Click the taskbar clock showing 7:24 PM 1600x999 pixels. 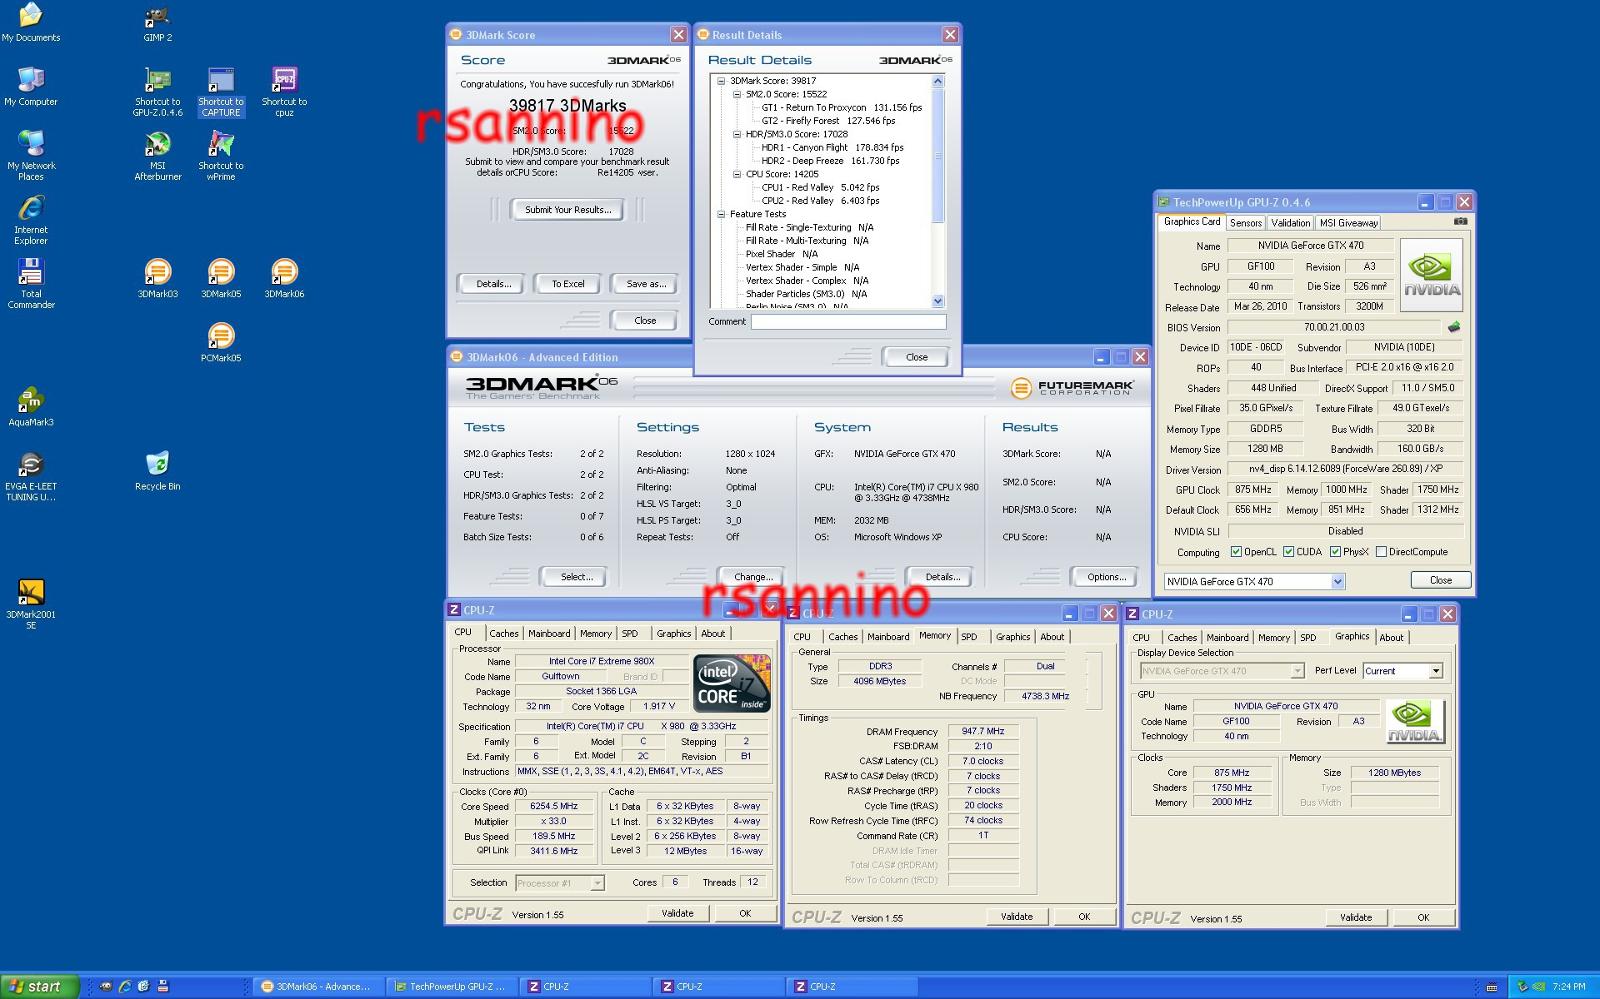tap(1568, 987)
